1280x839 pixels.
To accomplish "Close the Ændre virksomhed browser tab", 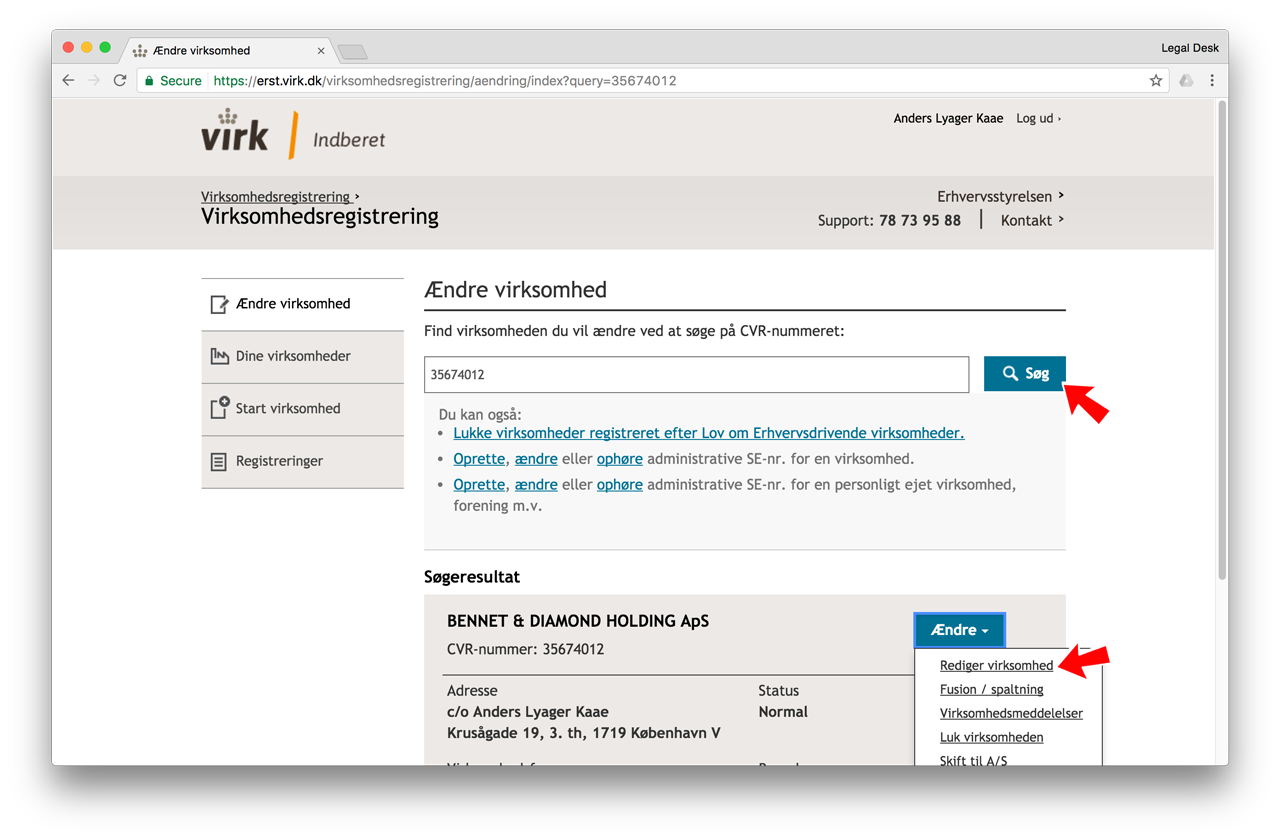I will [x=321, y=50].
